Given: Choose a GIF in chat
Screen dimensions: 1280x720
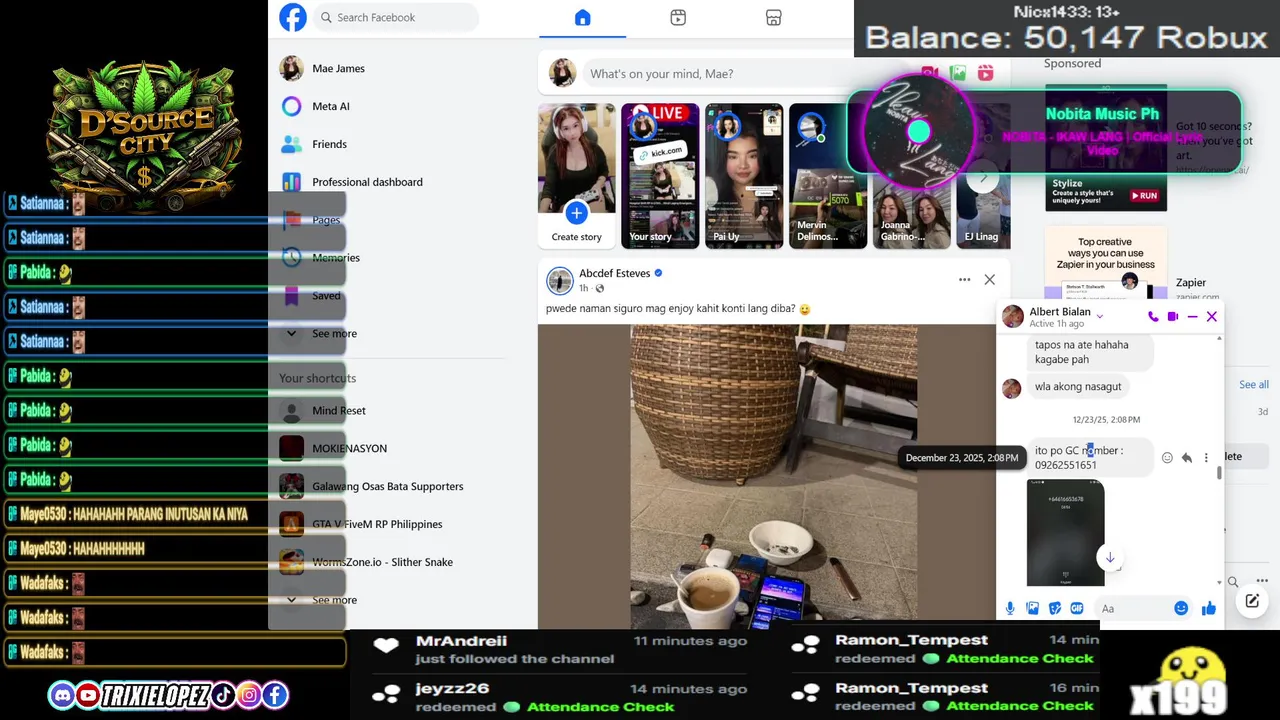Looking at the screenshot, I should 1076,608.
